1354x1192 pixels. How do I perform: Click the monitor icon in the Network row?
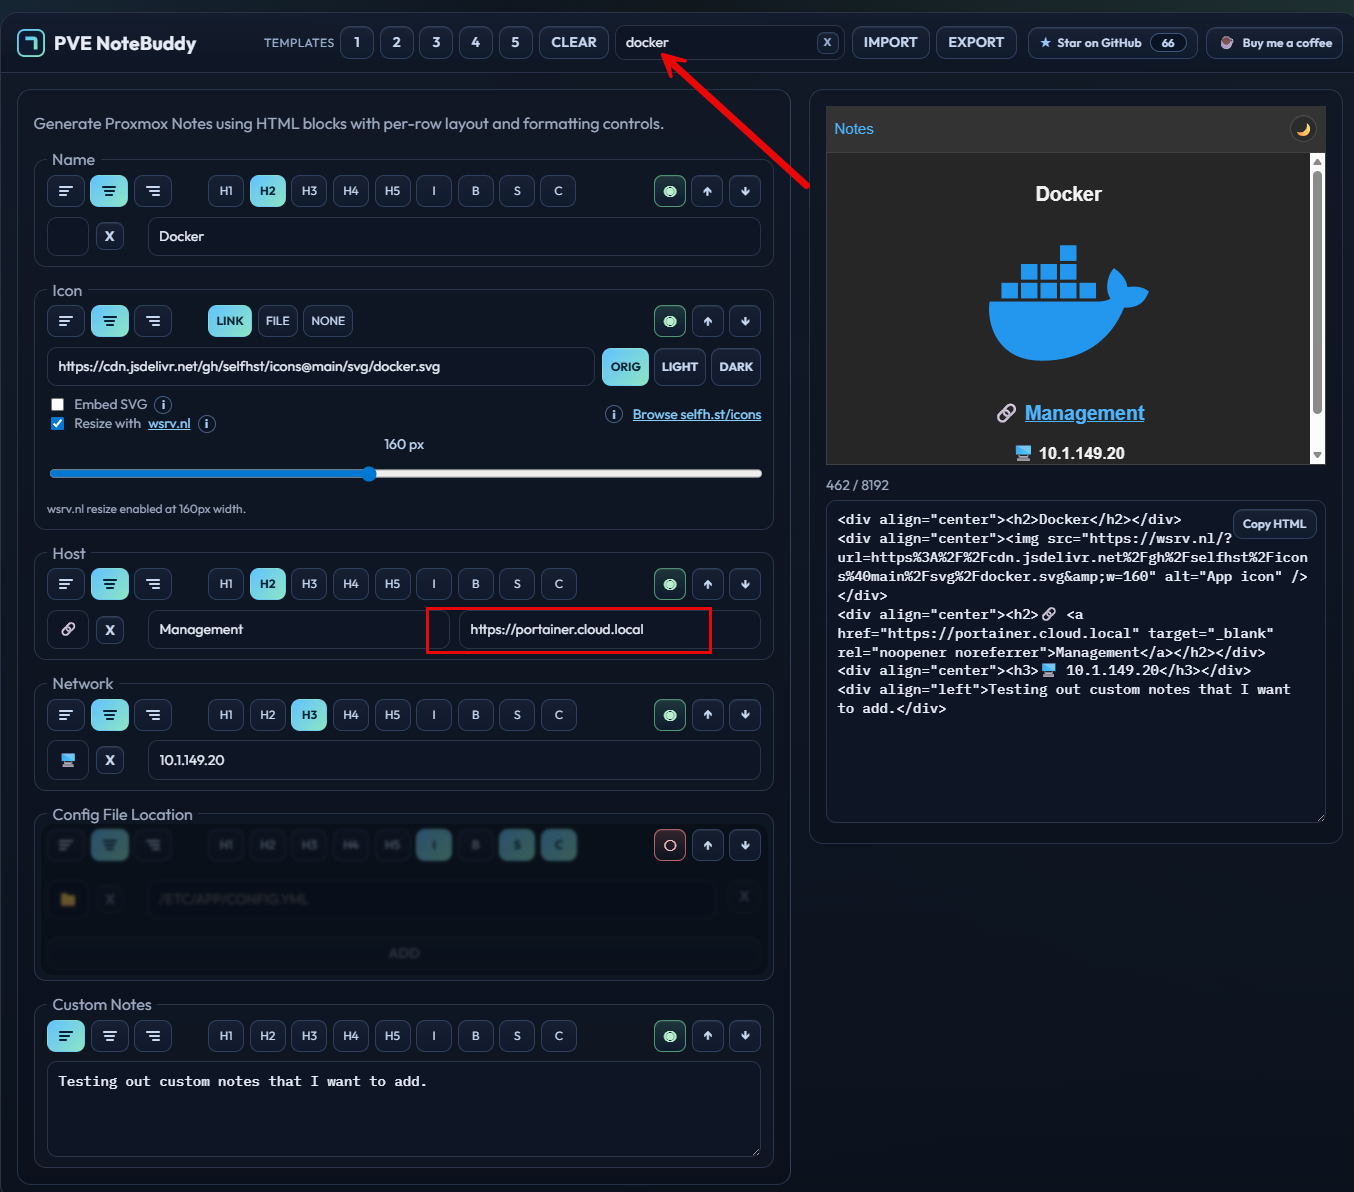click(x=67, y=759)
